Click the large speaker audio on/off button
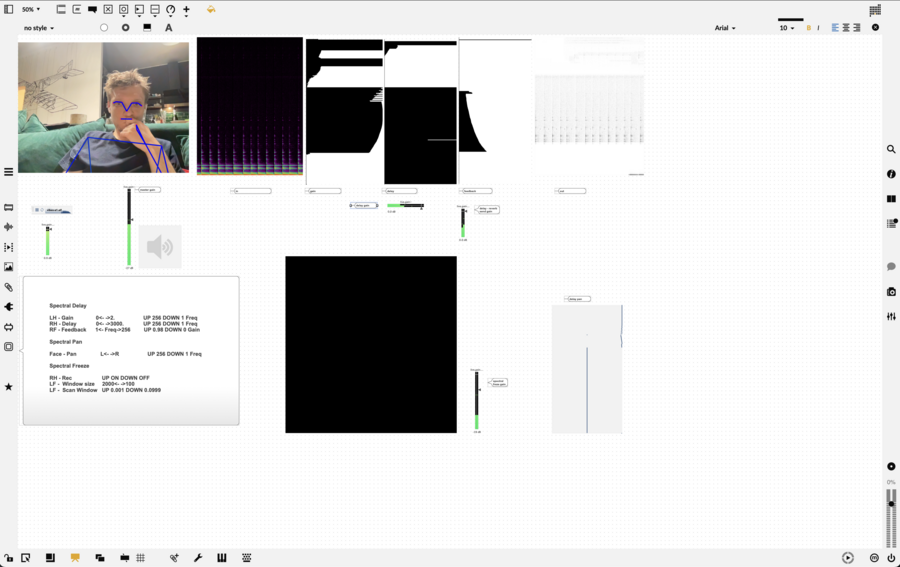900x567 pixels. 160,247
